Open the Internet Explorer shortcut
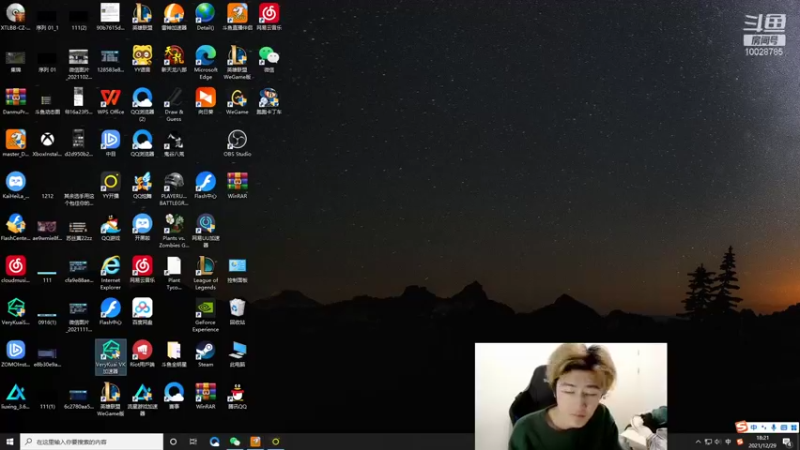Viewport: 800px width, 450px height. tap(110, 273)
